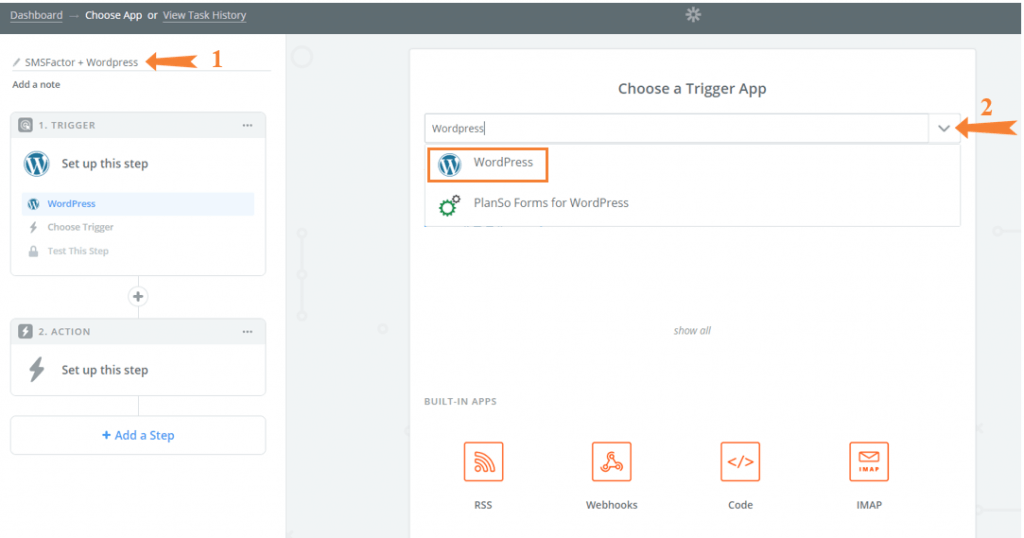1024x538 pixels.
Task: Open the RSS built-in app
Action: coord(483,462)
